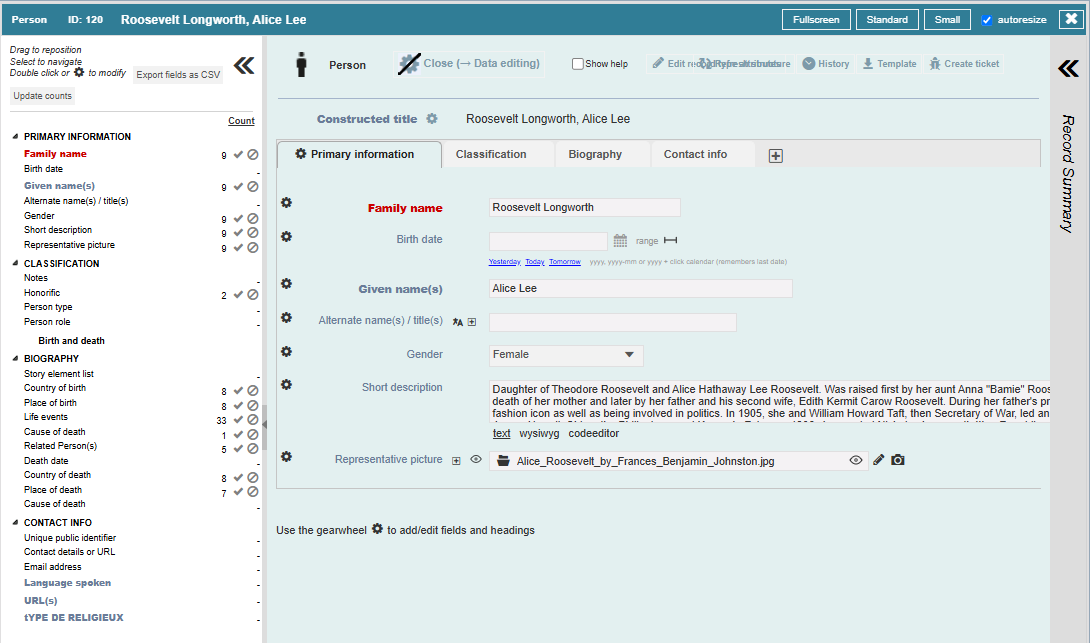The image size is (1090, 643).
Task: Select the Primary information tab
Action: (359, 154)
